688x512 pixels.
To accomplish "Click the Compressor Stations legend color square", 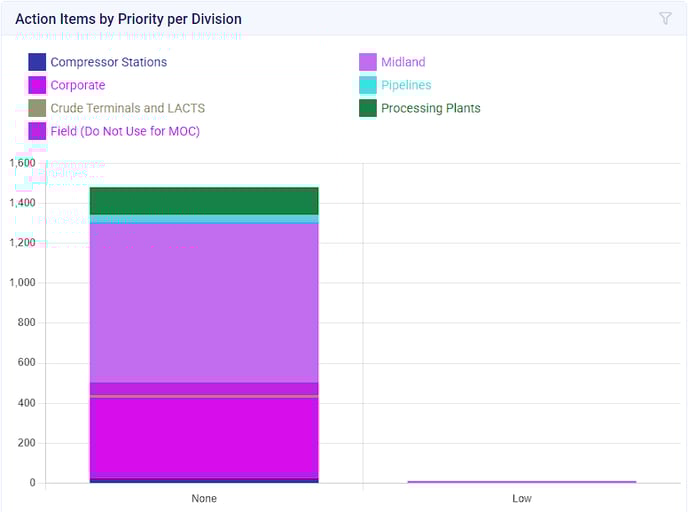I will point(37,62).
